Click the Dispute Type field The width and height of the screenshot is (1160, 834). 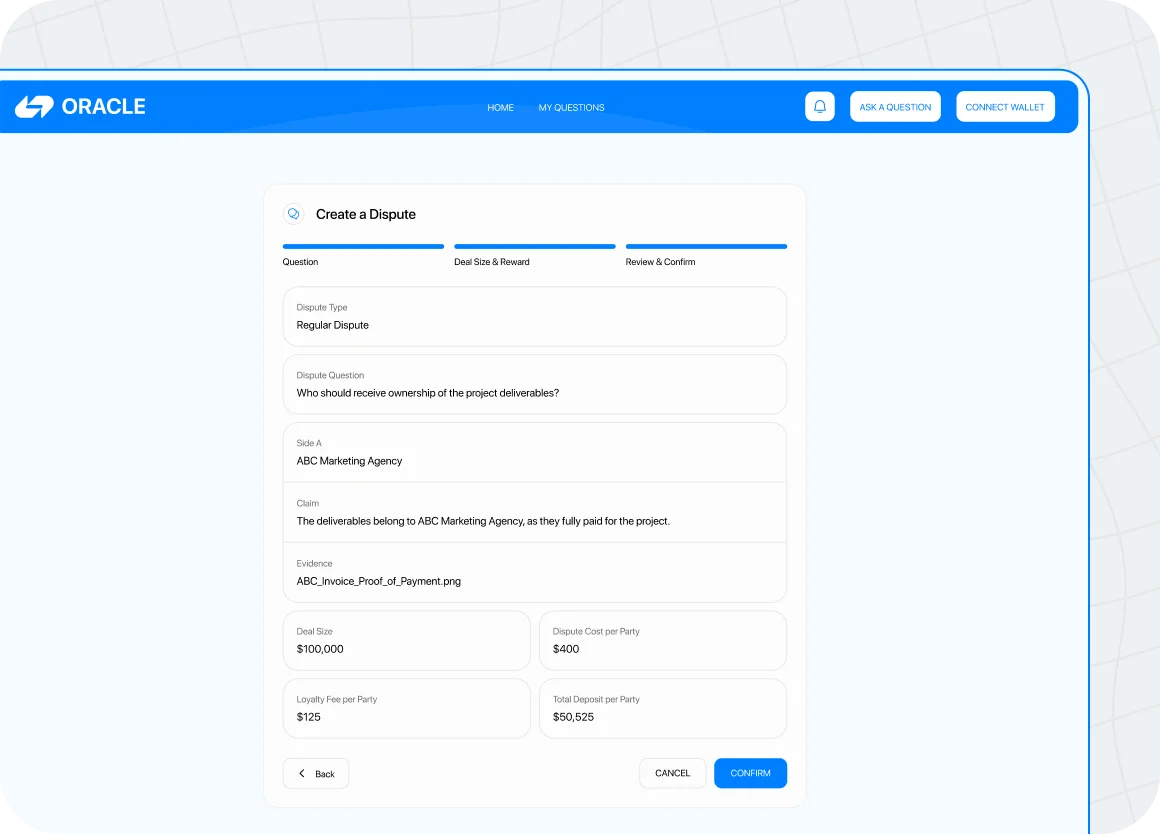click(534, 317)
